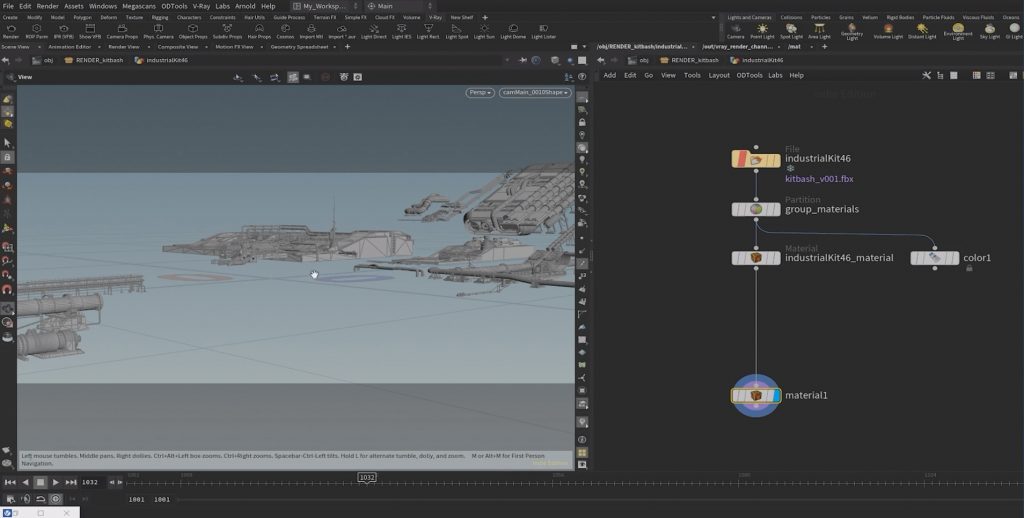Open the My_Workspace desktop dropdown
The height and width of the screenshot is (518, 1024).
327,6
